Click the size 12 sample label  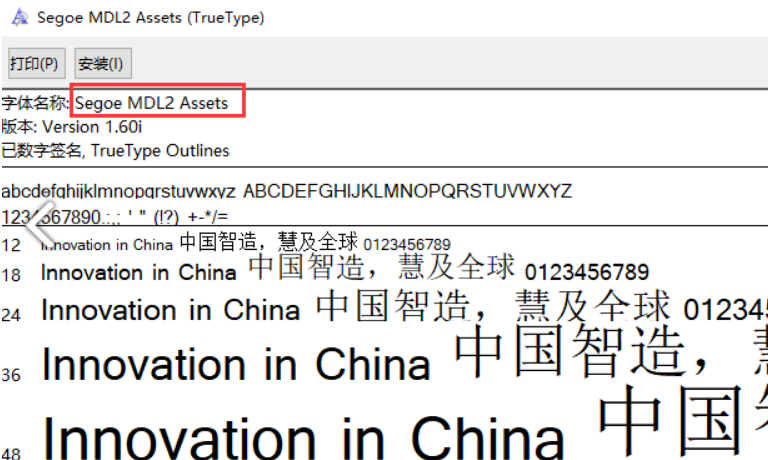11,245
